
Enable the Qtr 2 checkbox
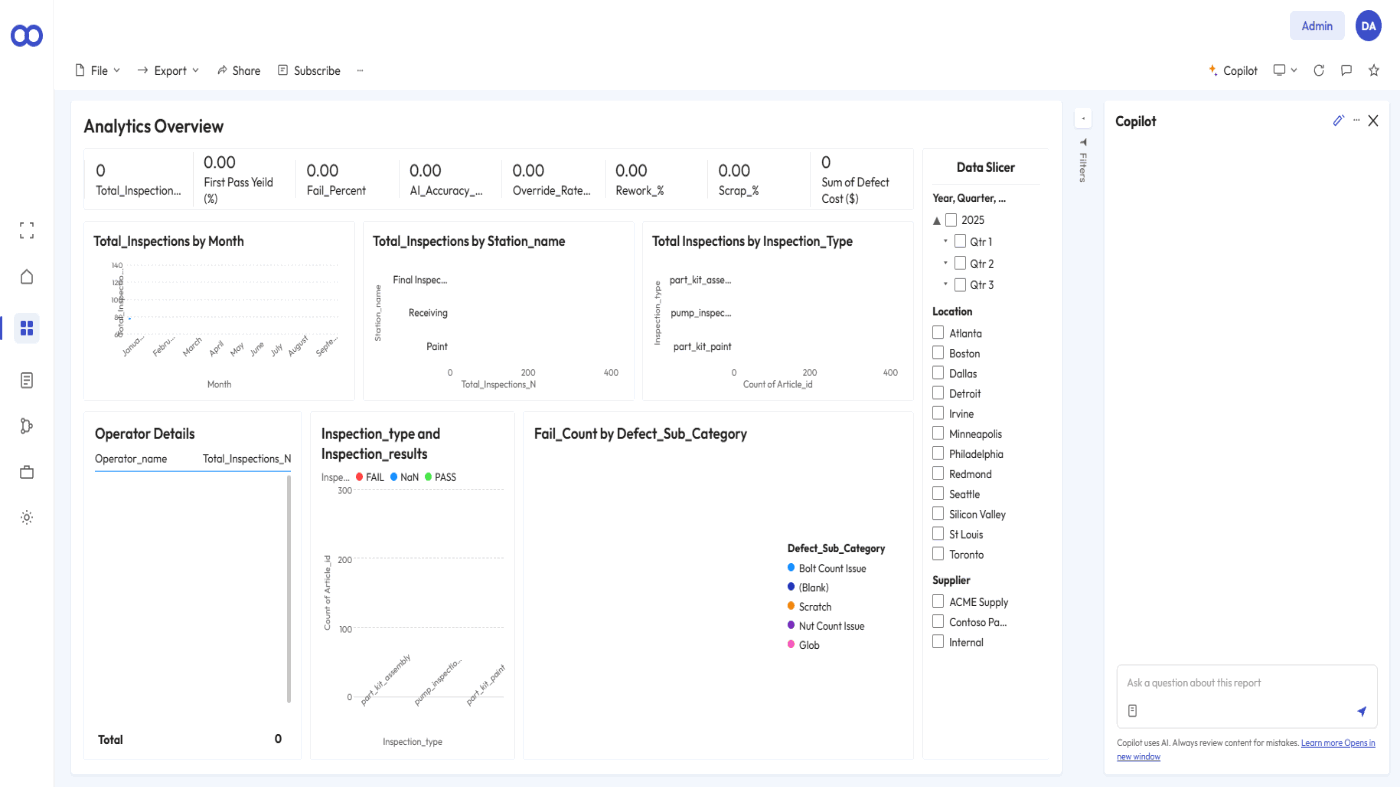click(960, 263)
